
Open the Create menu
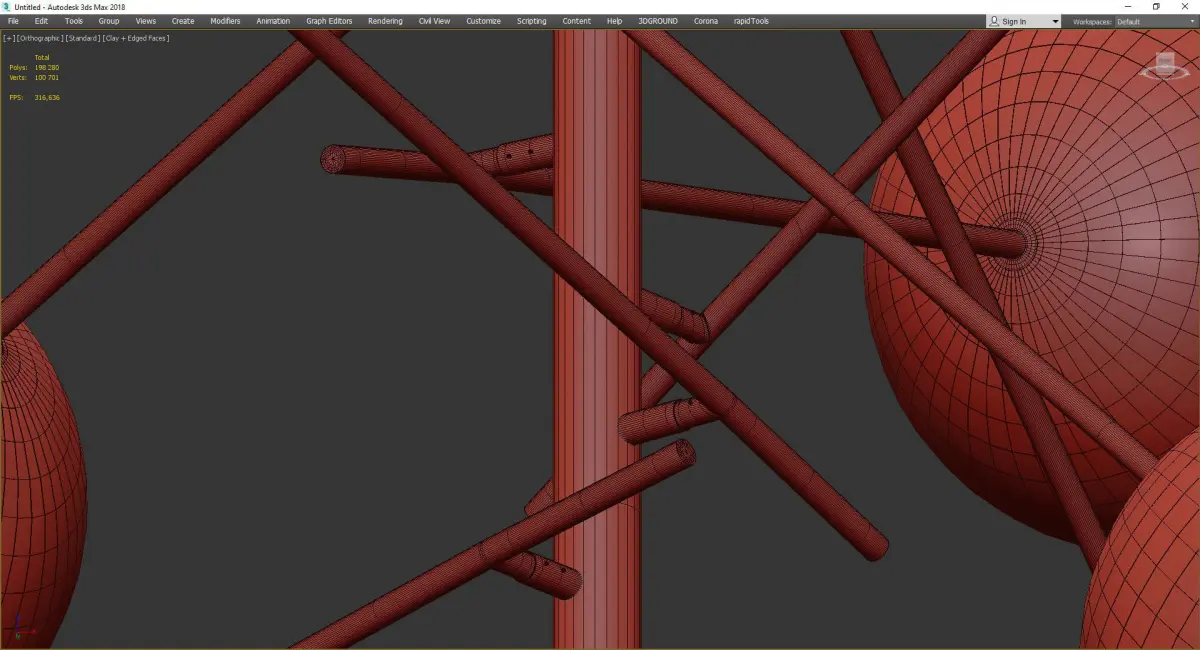click(x=183, y=21)
